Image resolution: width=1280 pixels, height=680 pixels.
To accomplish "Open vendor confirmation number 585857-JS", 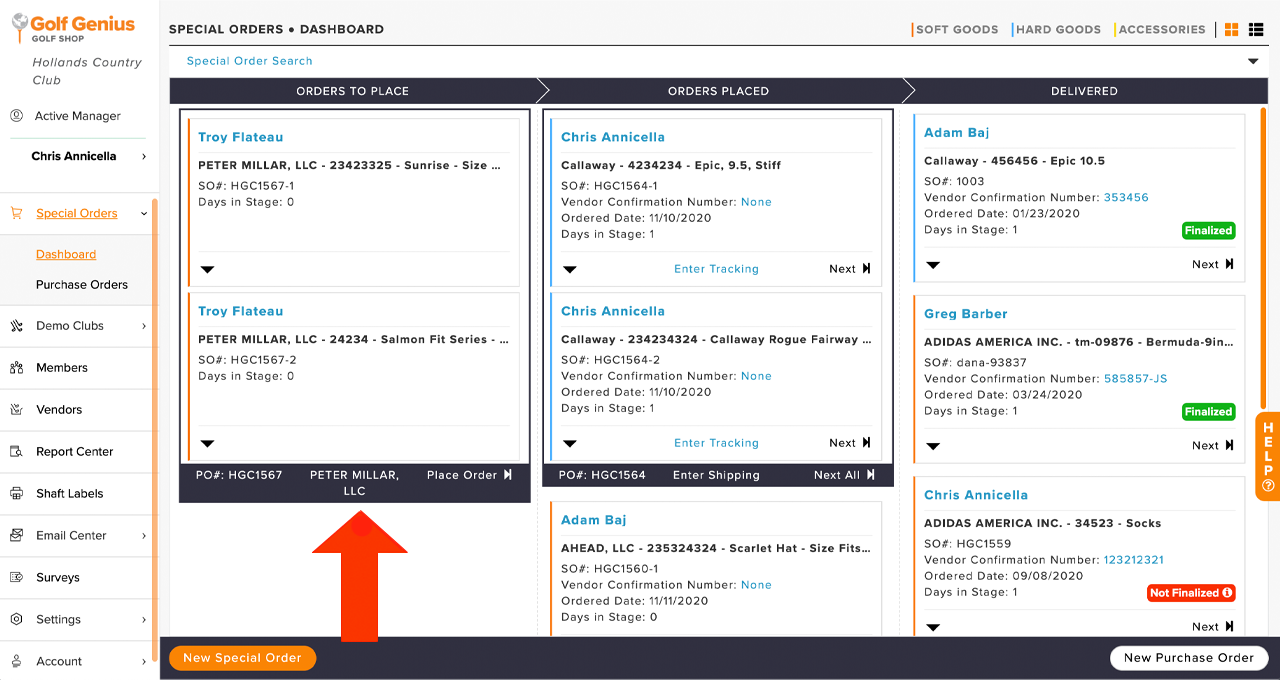I will tap(1136, 379).
